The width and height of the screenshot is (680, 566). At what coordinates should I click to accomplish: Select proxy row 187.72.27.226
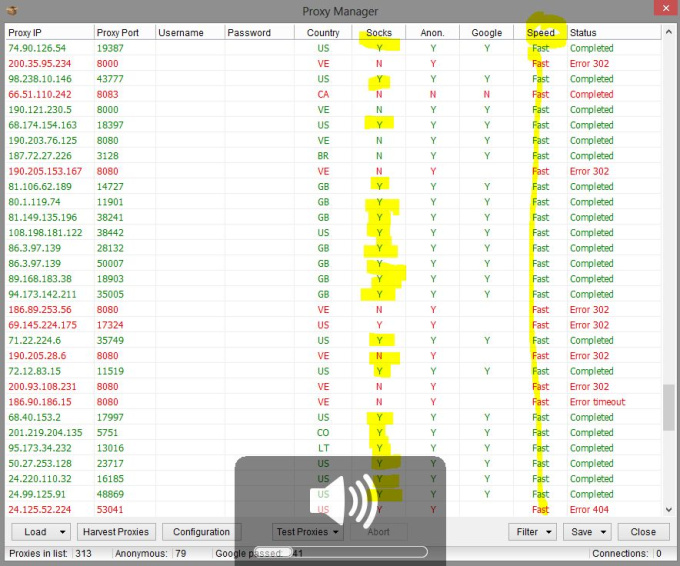coord(333,156)
